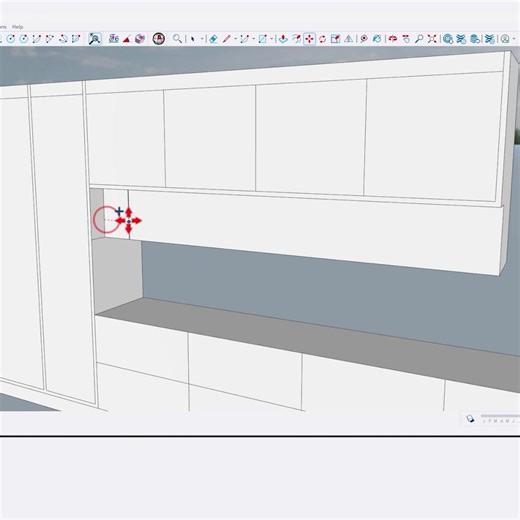
Task: Select the Zoom magnifier tool
Action: coord(419,39)
